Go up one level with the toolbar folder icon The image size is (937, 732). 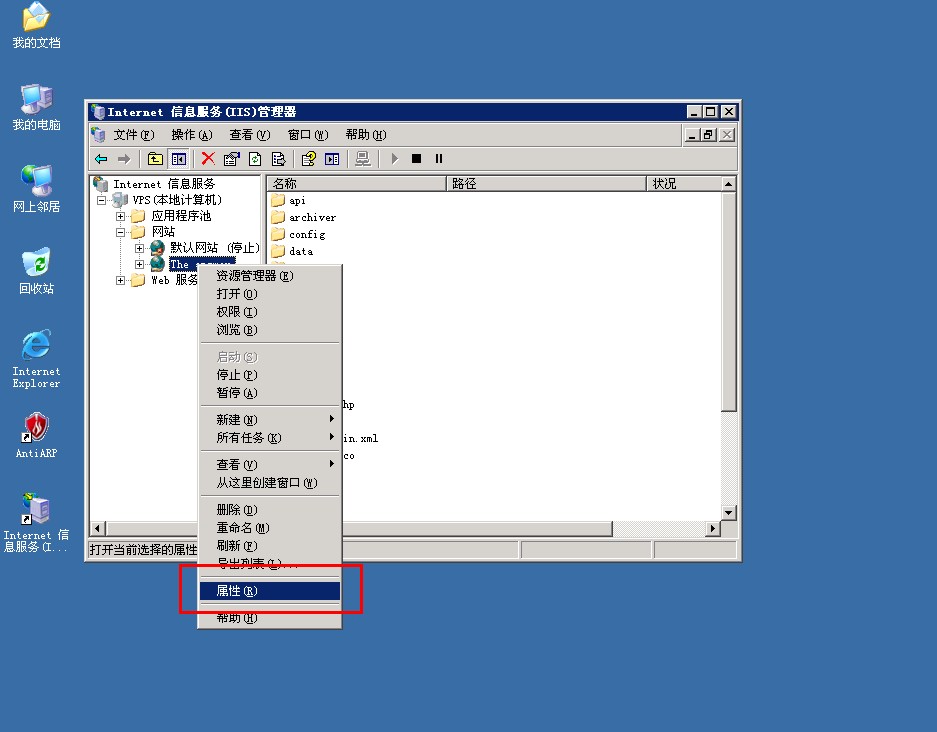pos(155,159)
